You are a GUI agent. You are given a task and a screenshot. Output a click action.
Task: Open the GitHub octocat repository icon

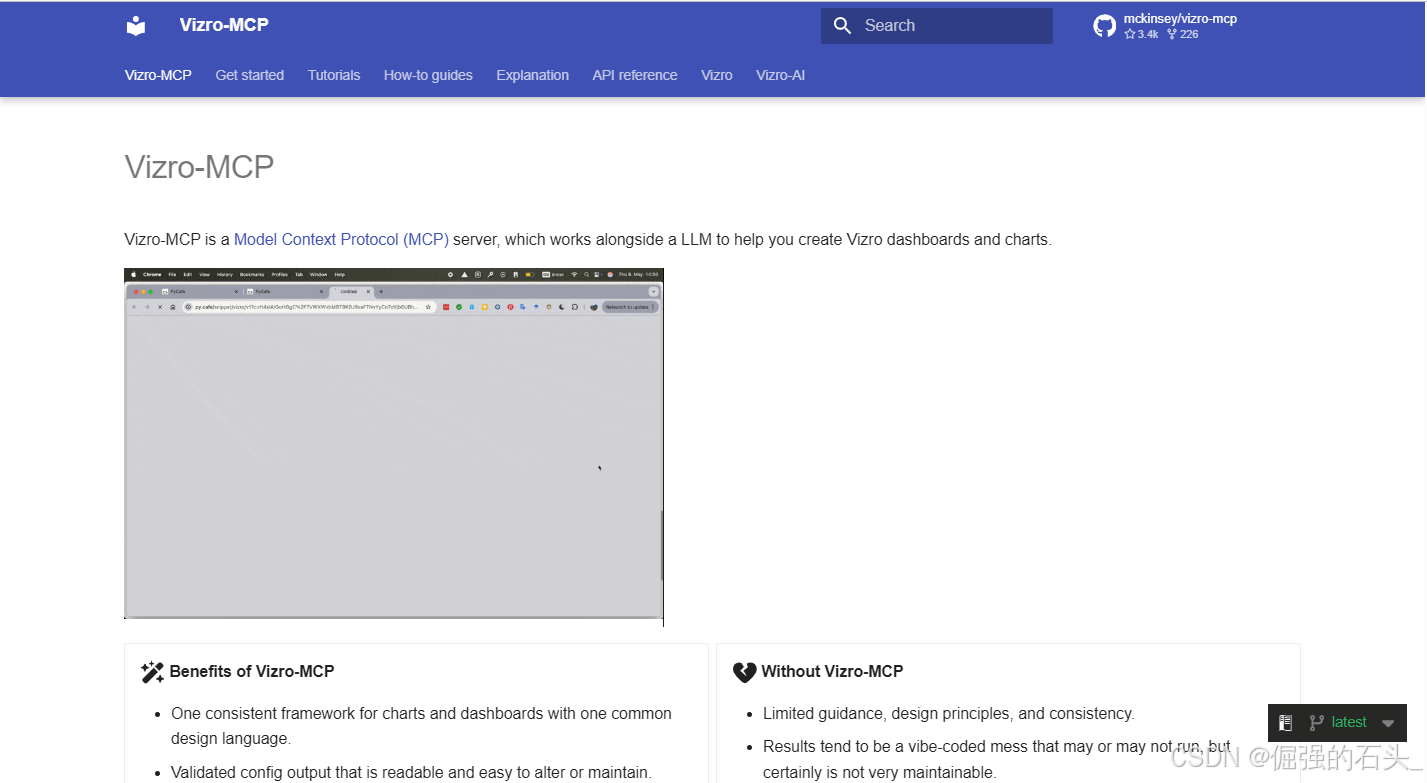pyautogui.click(x=1104, y=26)
